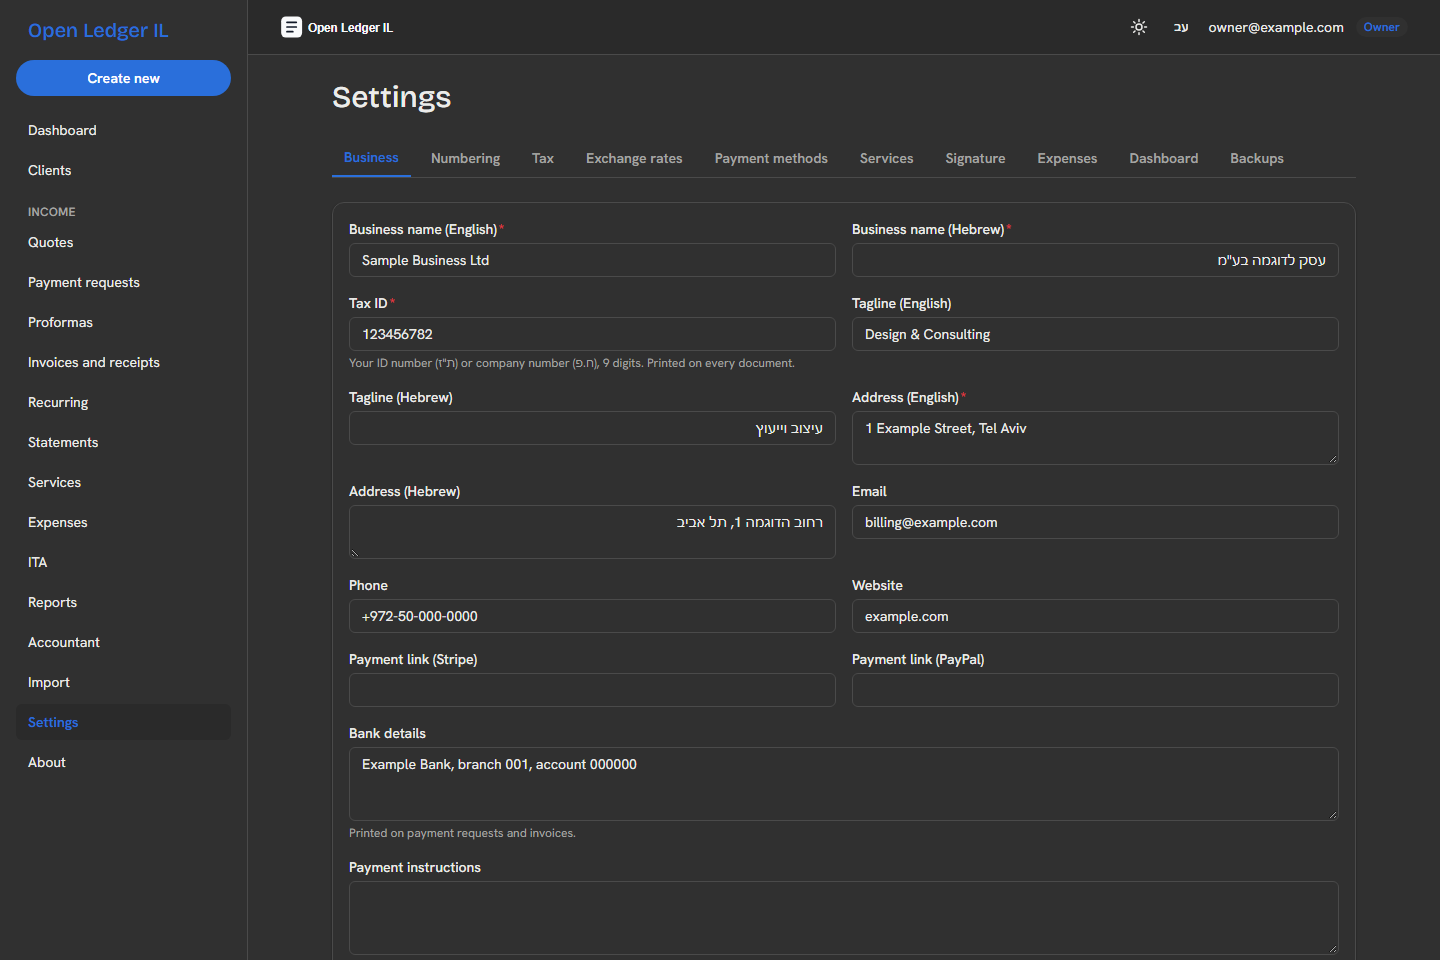1440x960 pixels.
Task: Click the Tax ID input field
Action: pyautogui.click(x=592, y=334)
